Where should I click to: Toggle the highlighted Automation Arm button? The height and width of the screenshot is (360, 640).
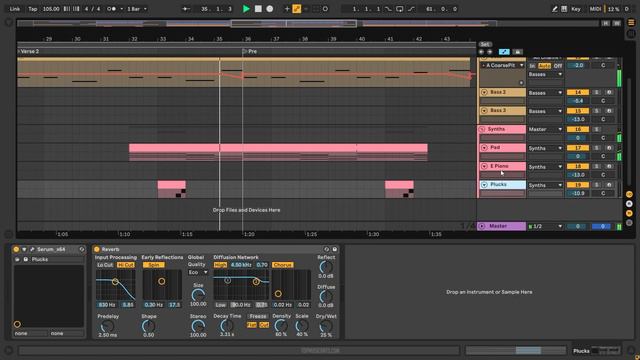297,9
